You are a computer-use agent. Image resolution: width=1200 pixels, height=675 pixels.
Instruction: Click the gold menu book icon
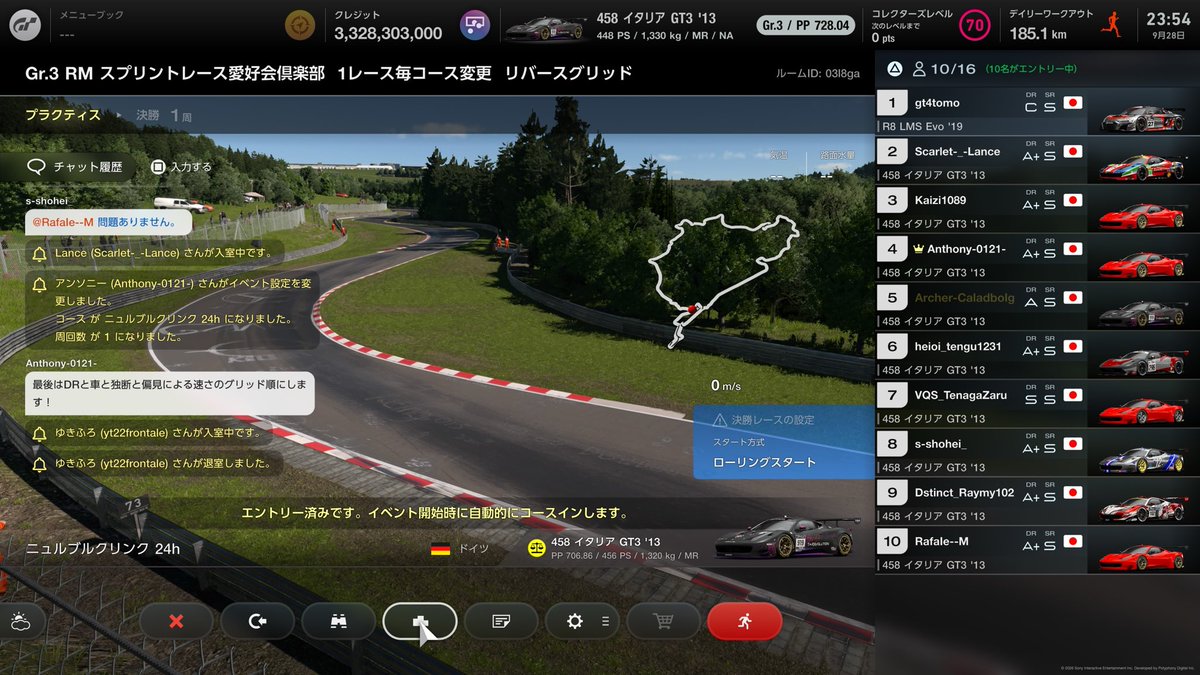[298, 24]
